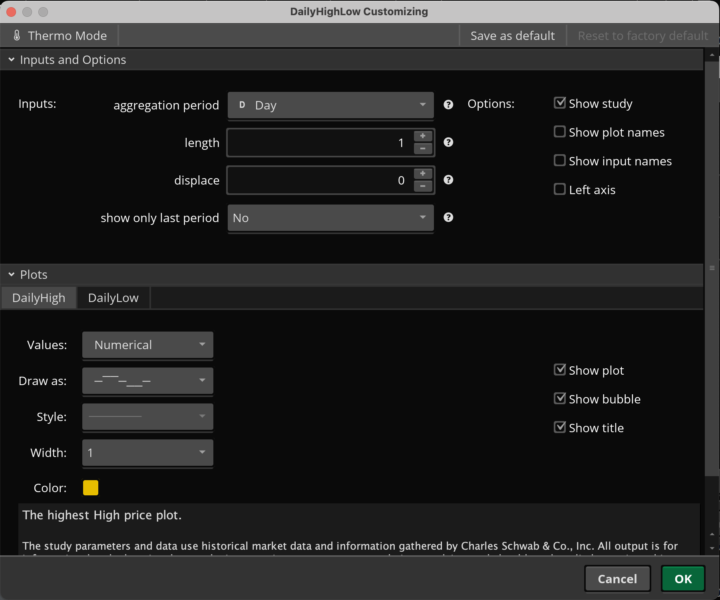The height and width of the screenshot is (600, 720).
Task: Decrease length with minus stepper
Action: coord(422,149)
